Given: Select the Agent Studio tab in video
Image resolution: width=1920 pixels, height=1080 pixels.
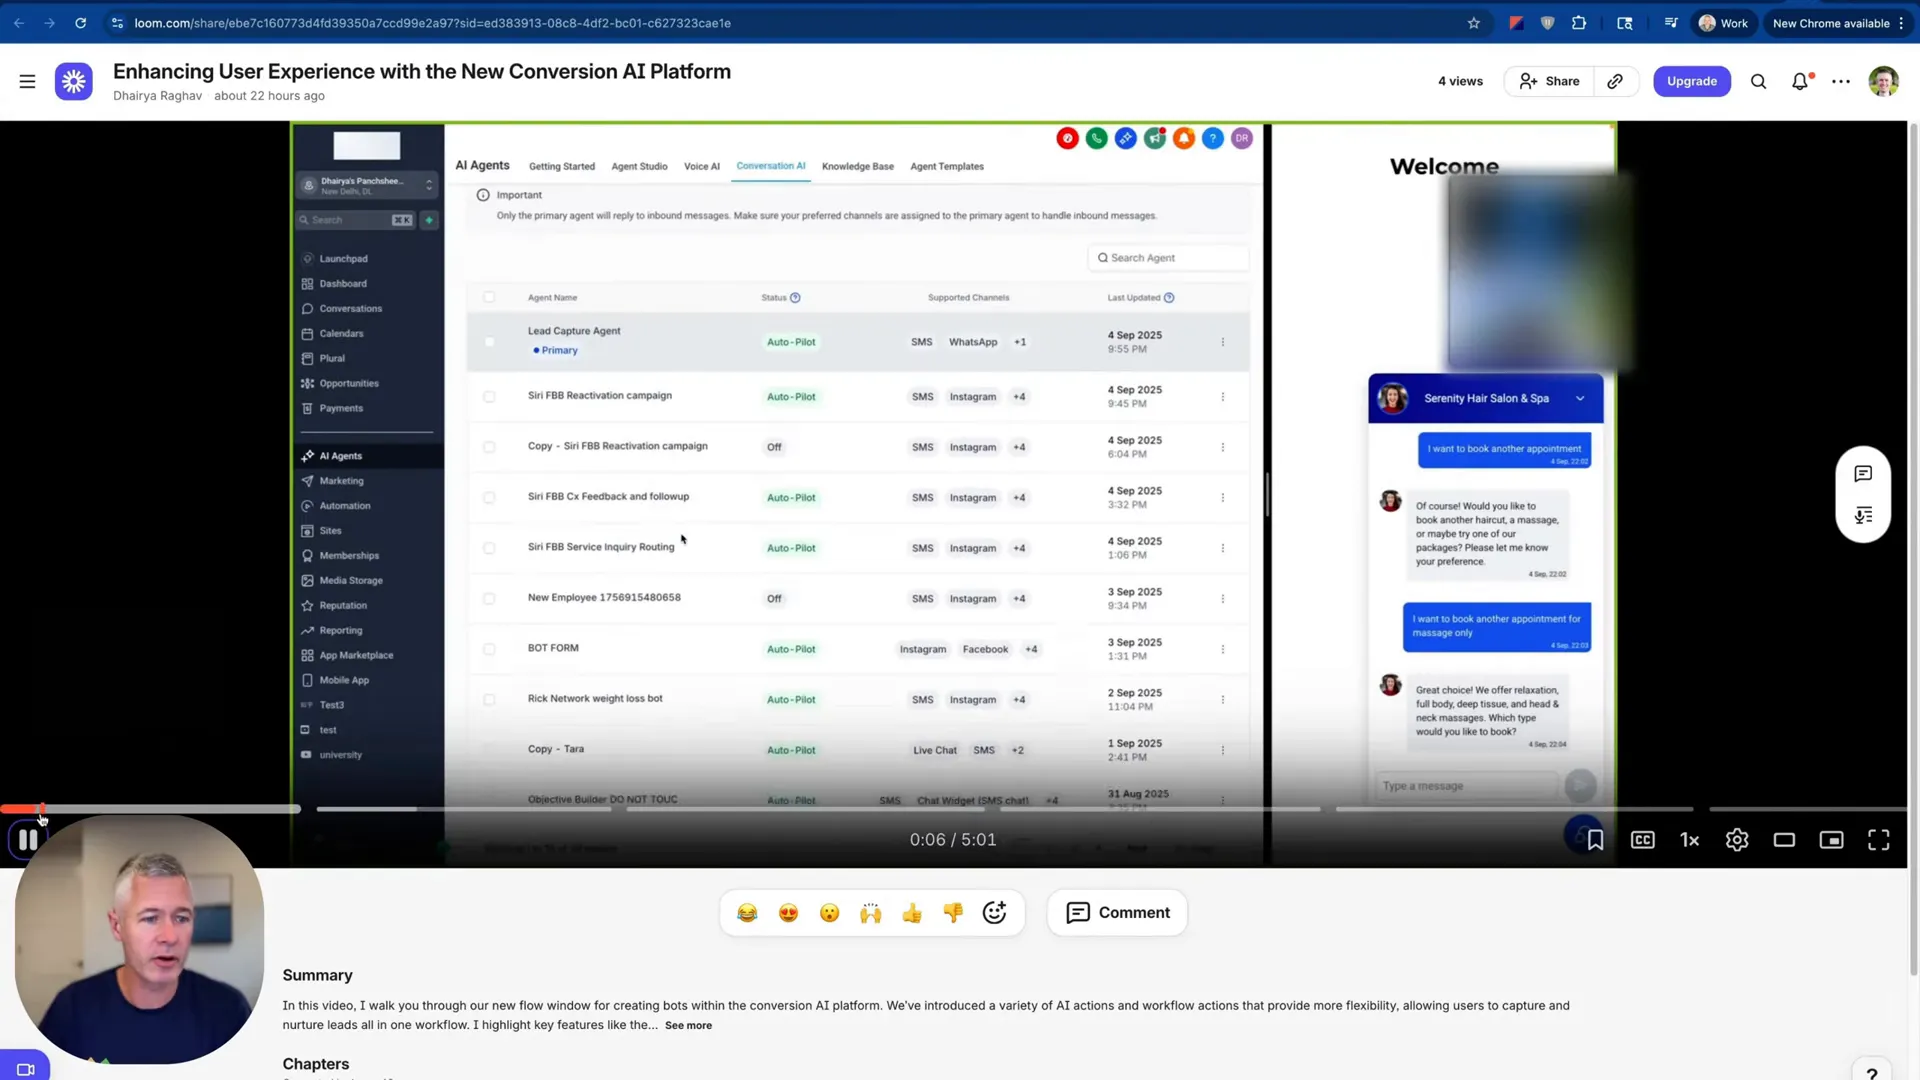Looking at the screenshot, I should (639, 167).
